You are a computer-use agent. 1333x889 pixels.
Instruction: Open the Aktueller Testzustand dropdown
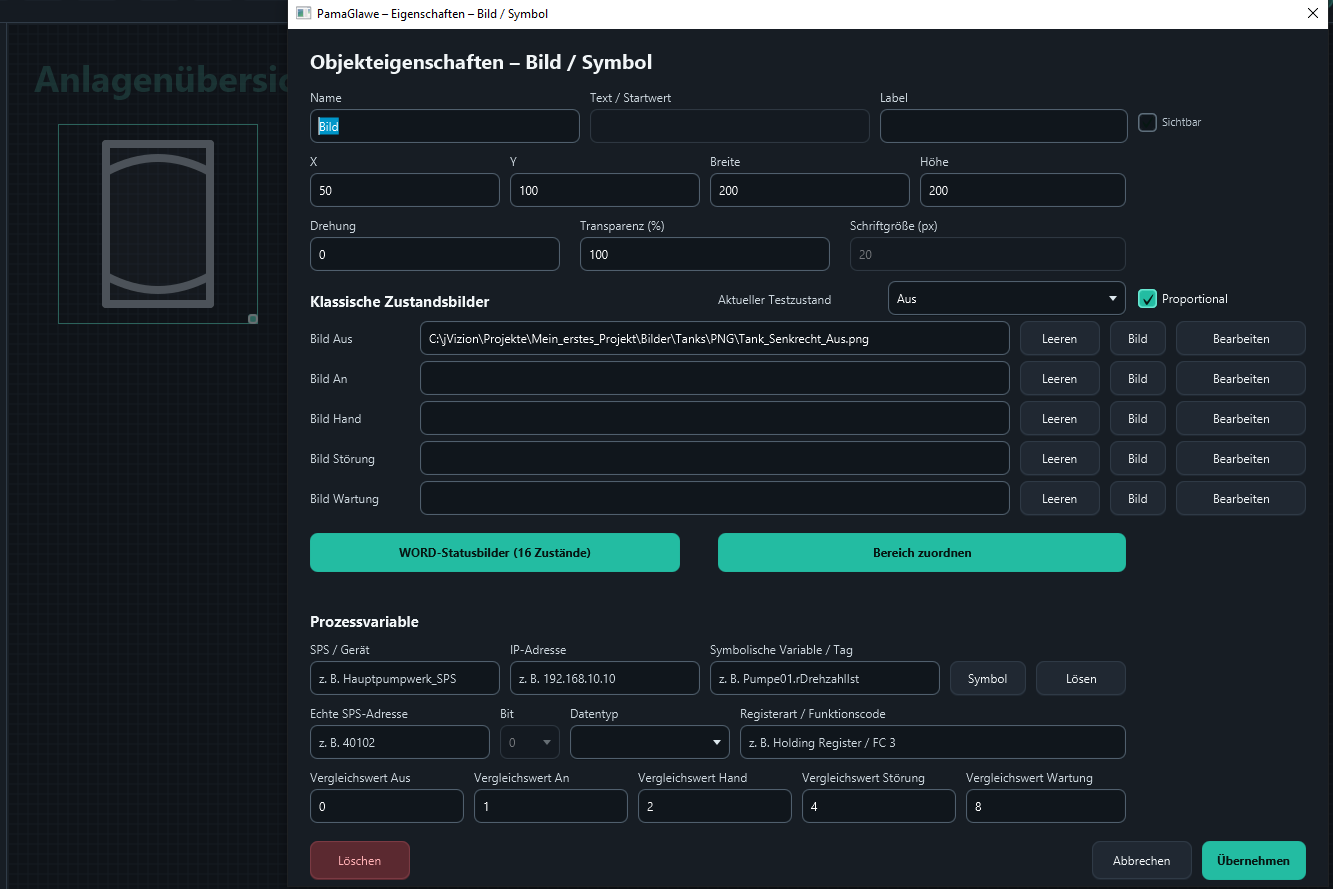[x=1006, y=298]
